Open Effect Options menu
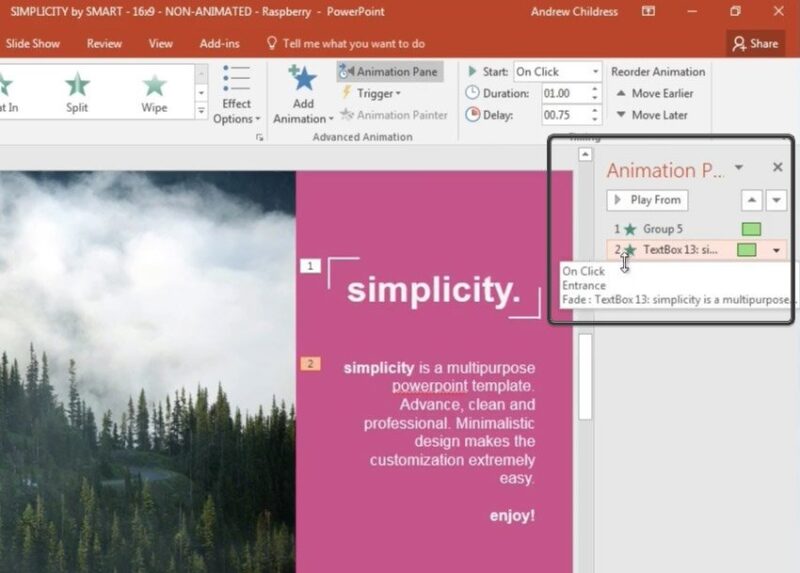This screenshot has height=573, width=800. [x=236, y=95]
